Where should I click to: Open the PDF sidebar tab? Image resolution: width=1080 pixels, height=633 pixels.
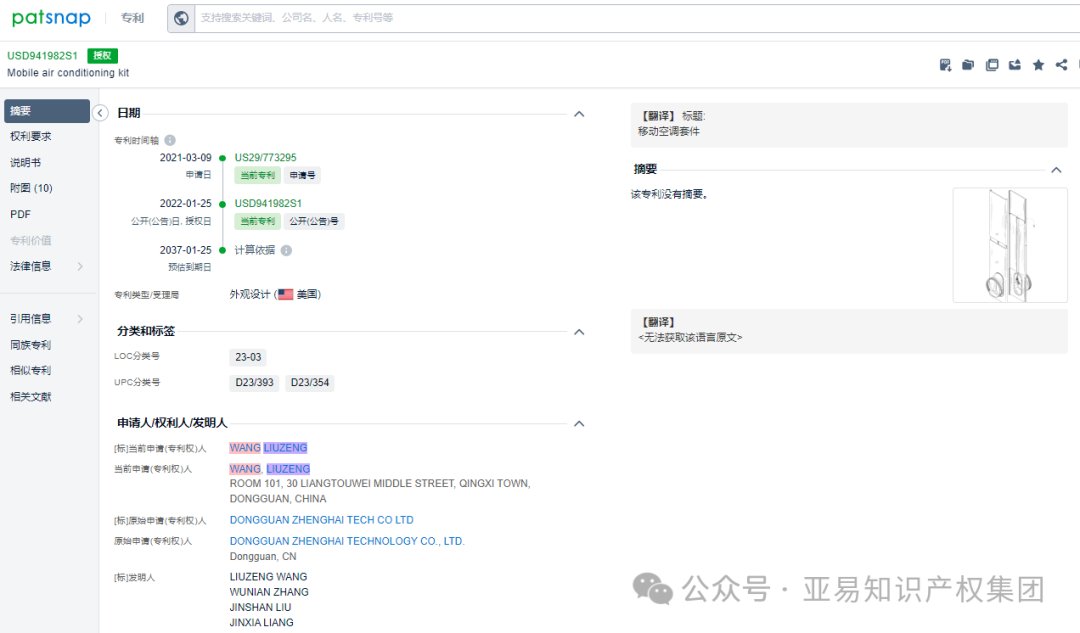click(x=20, y=214)
